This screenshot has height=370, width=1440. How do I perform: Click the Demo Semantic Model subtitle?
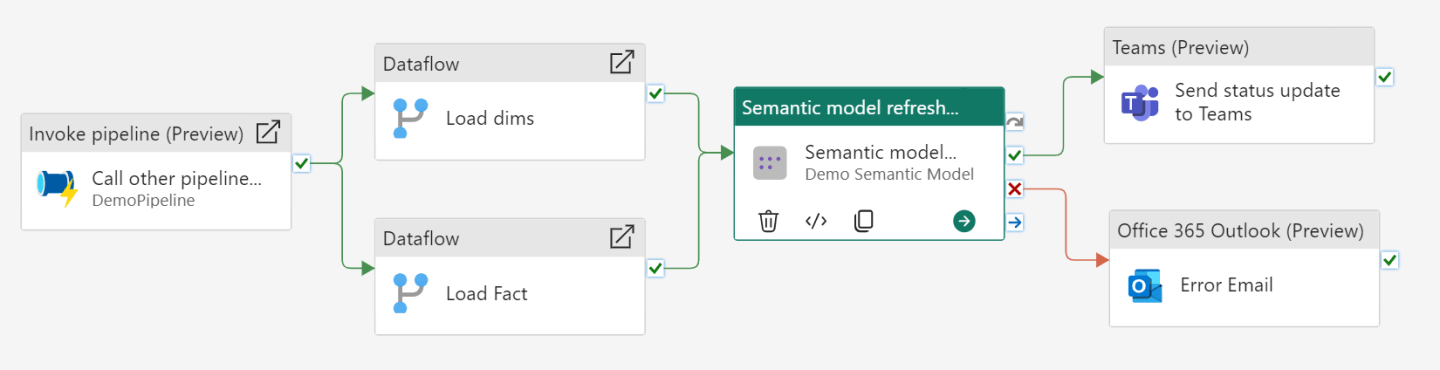(x=889, y=175)
